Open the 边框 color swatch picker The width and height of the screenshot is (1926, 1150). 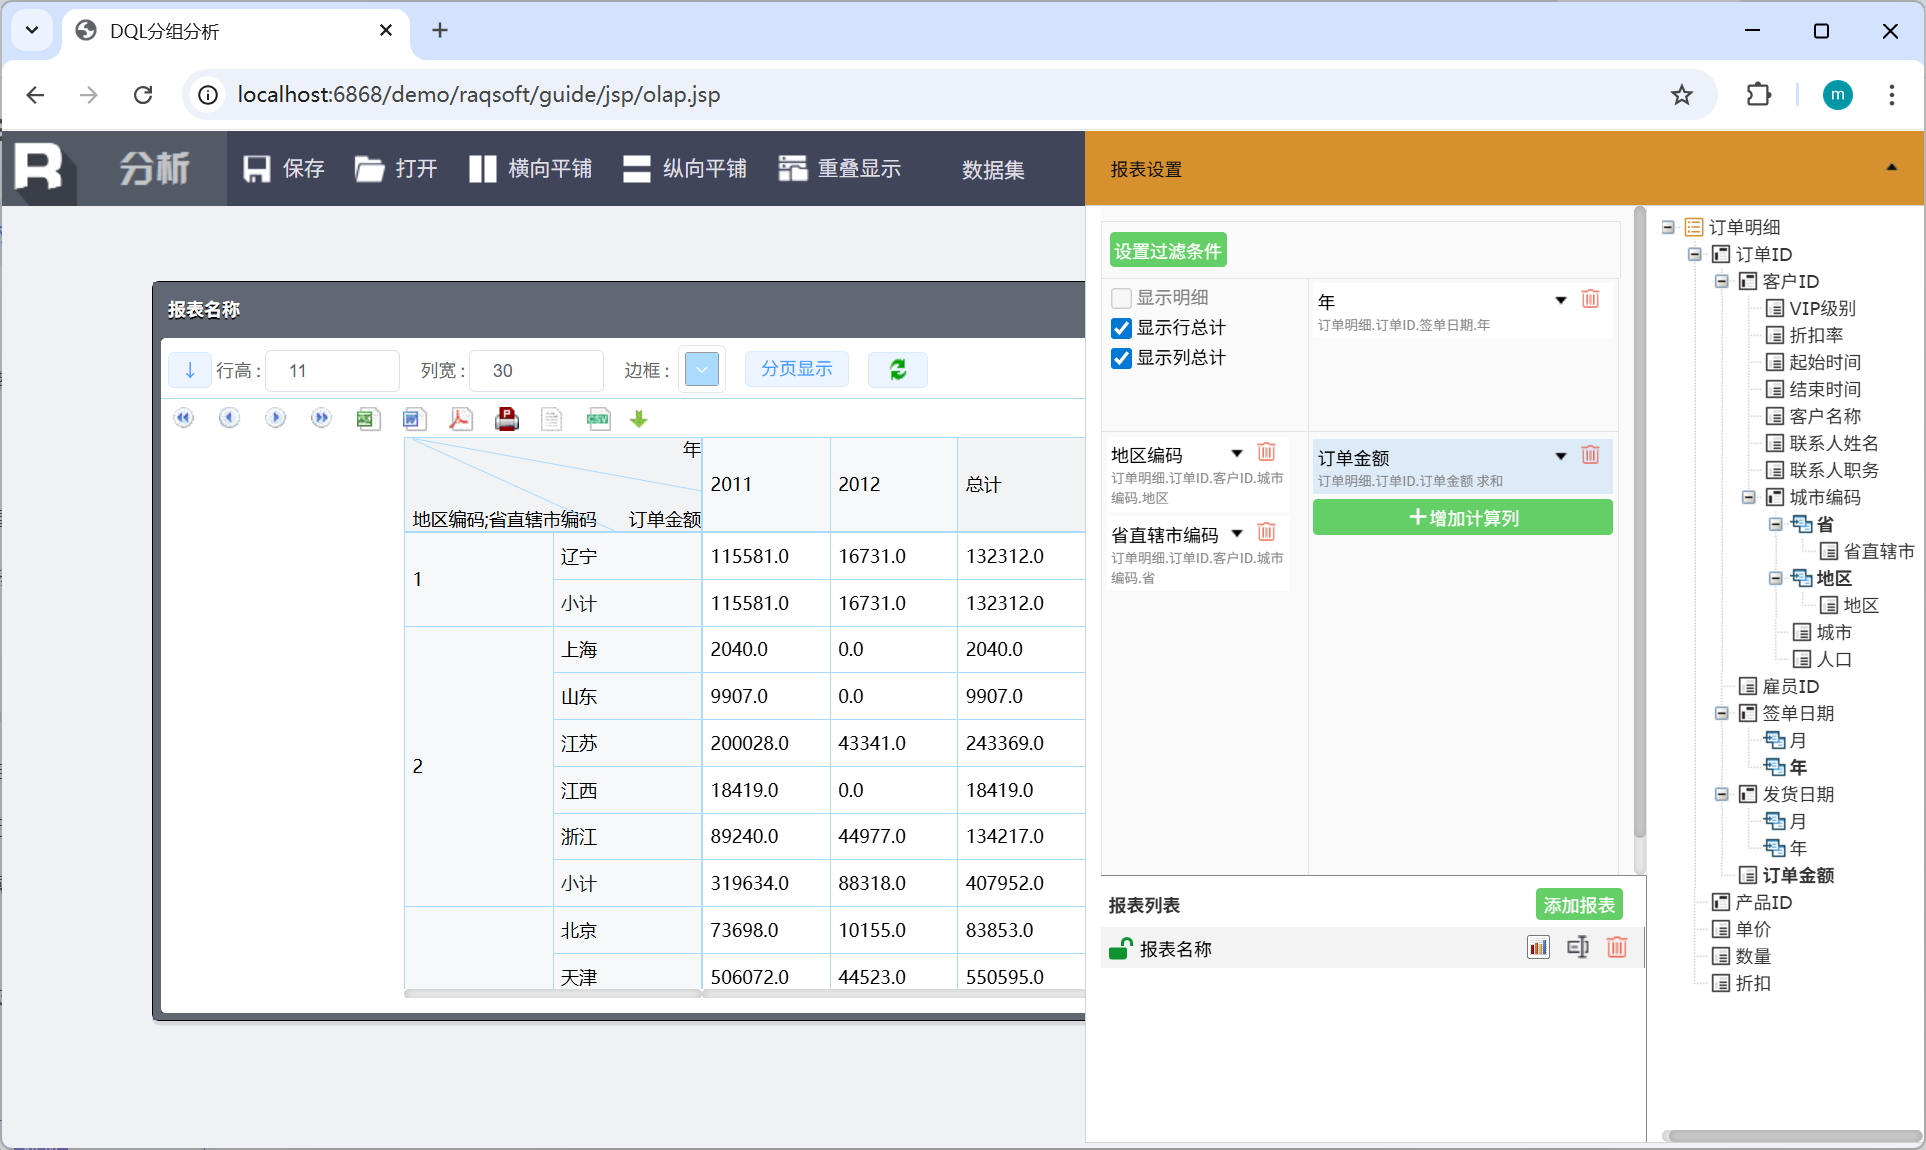pyautogui.click(x=701, y=370)
